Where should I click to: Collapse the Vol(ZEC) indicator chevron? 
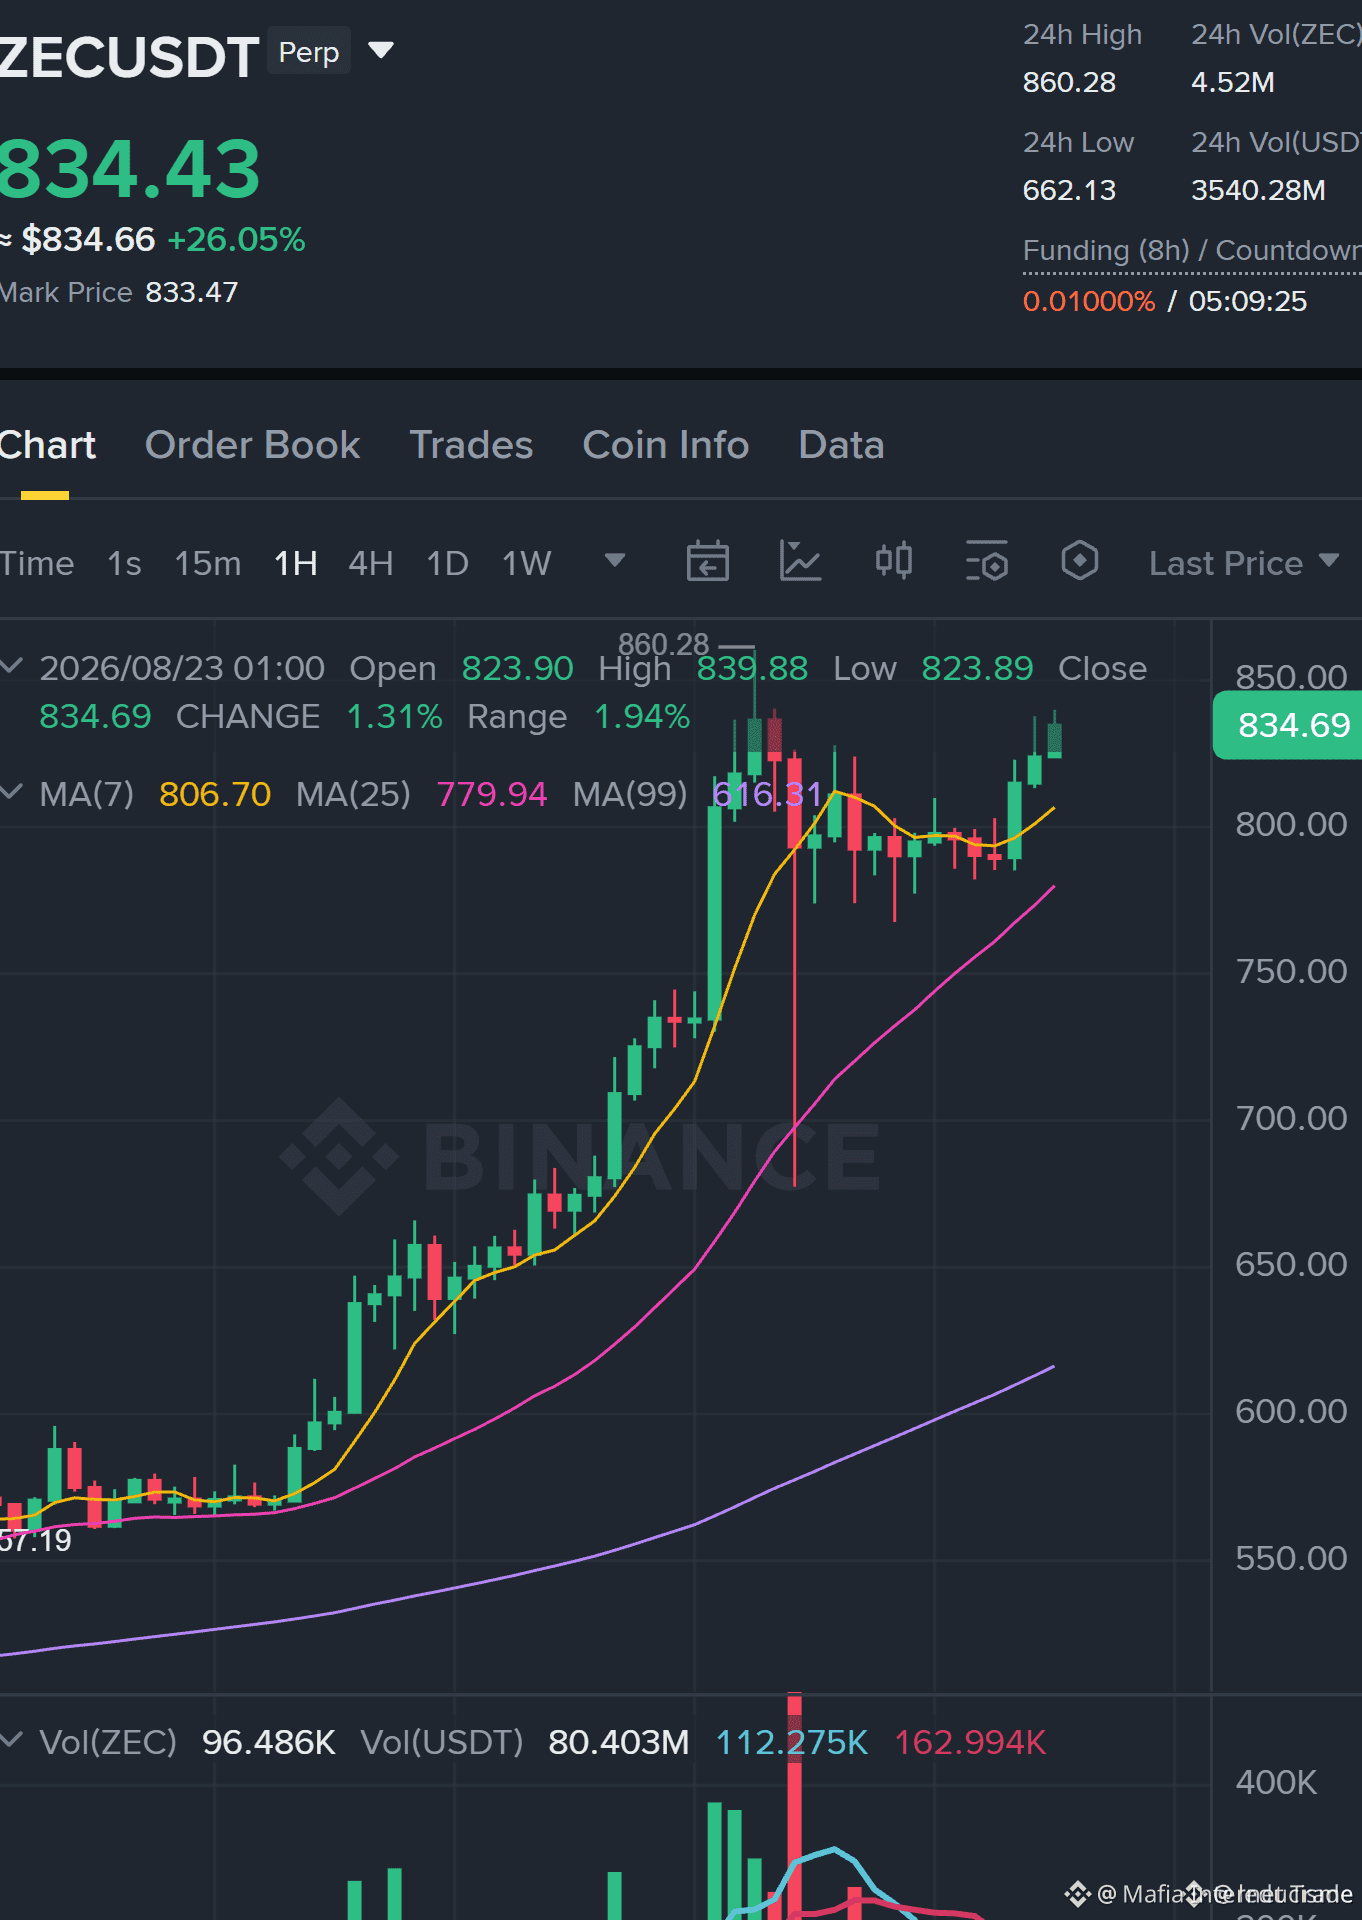click(11, 1741)
